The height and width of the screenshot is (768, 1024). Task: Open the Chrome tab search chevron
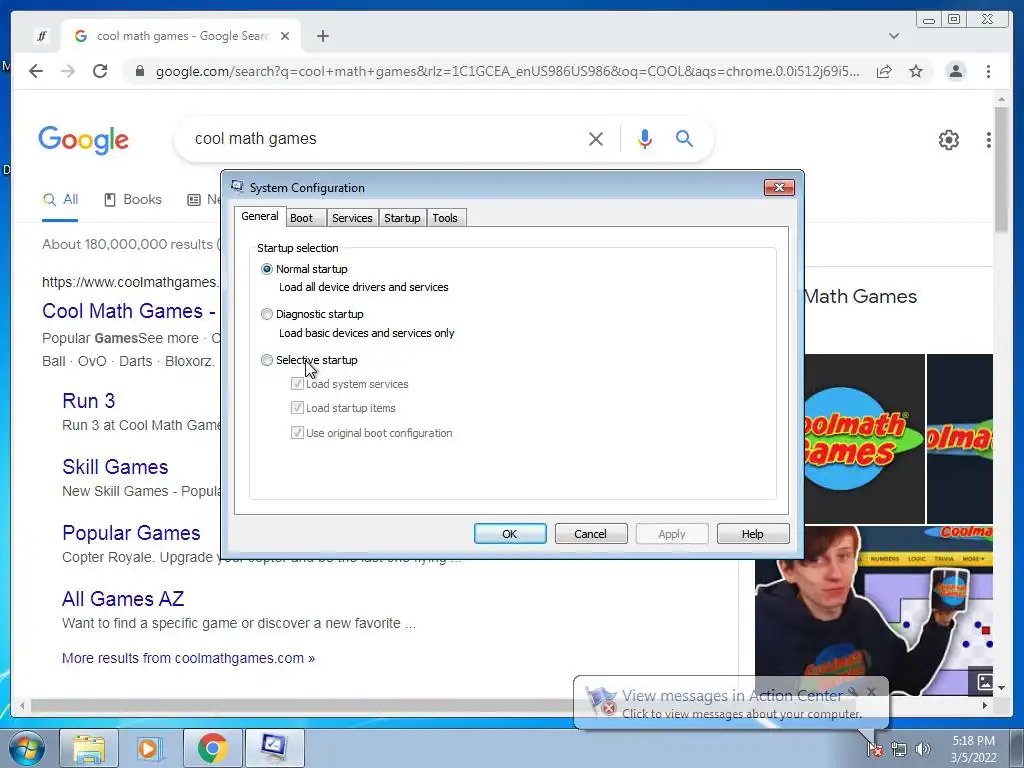(x=894, y=36)
